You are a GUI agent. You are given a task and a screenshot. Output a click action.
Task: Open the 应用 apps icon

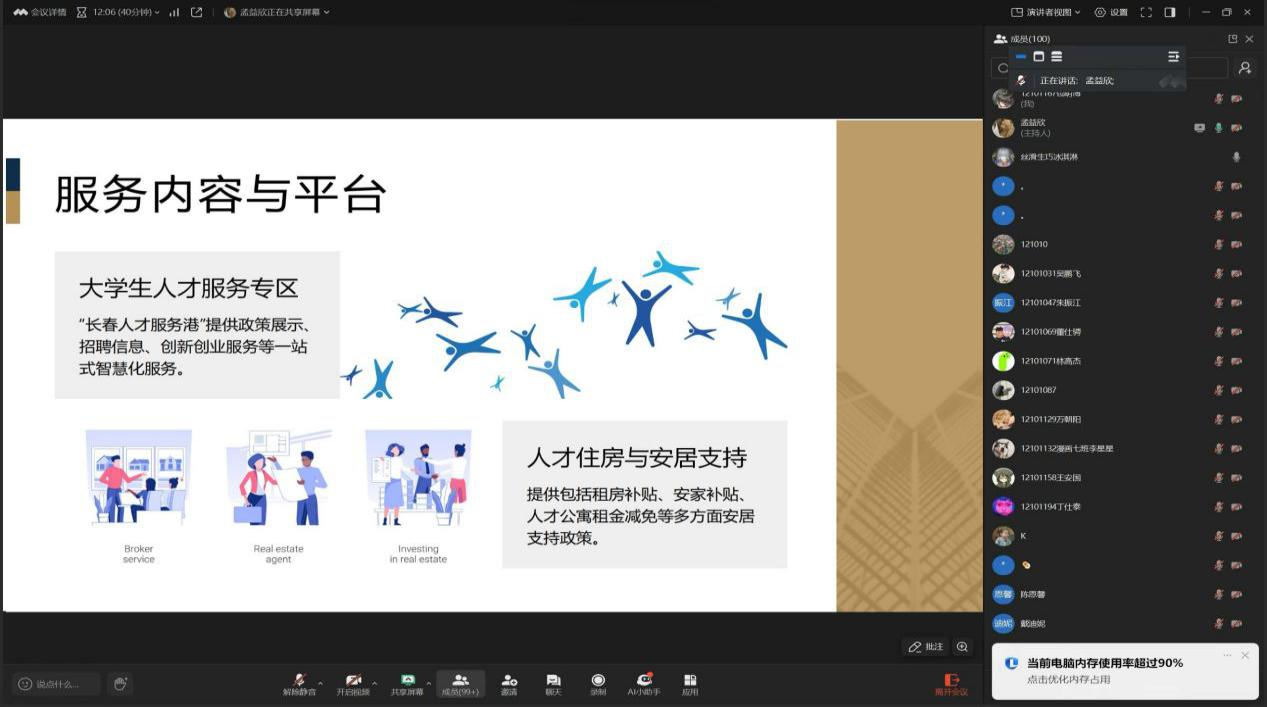(690, 680)
